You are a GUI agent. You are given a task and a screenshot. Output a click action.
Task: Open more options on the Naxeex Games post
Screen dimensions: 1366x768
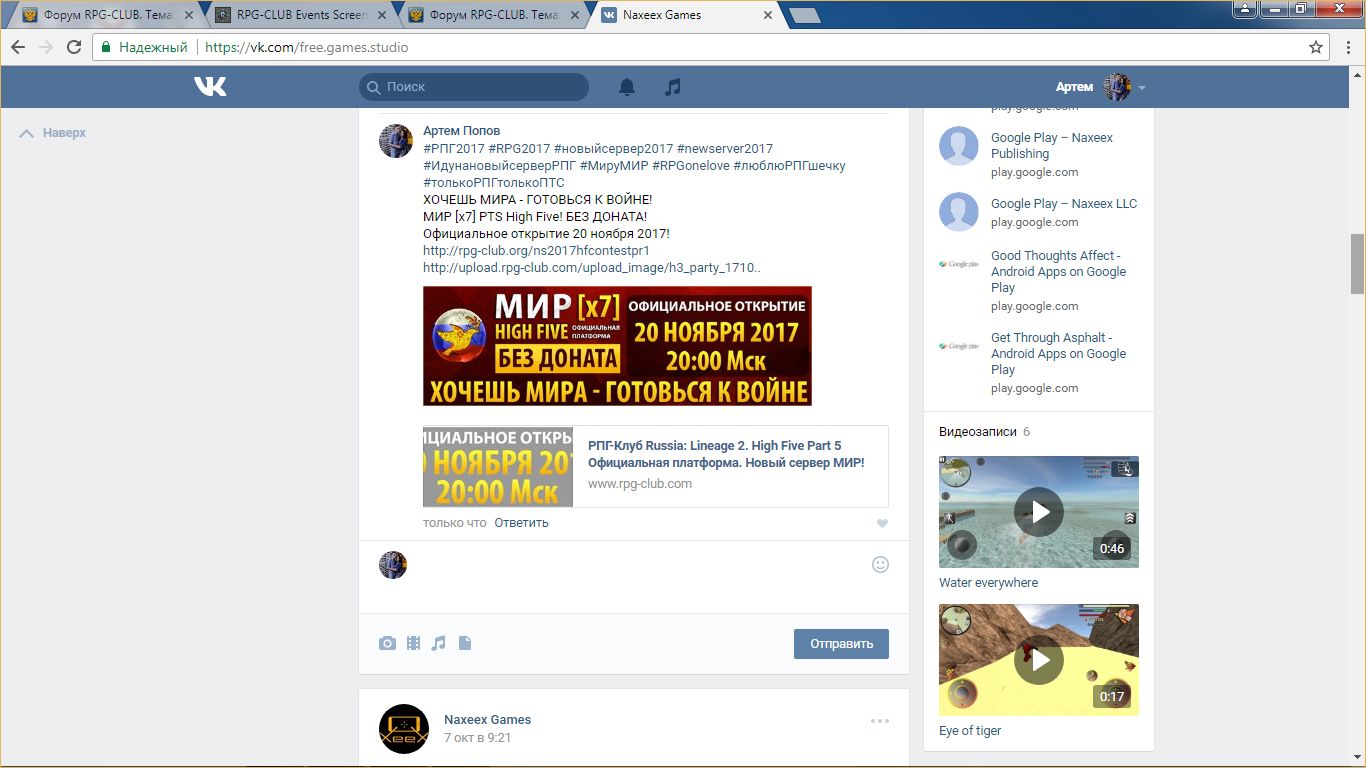879,720
